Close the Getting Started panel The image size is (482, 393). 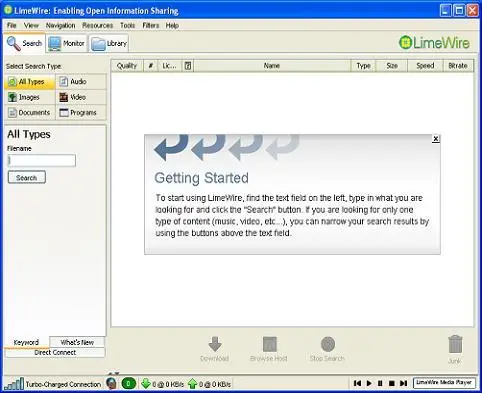tap(435, 139)
